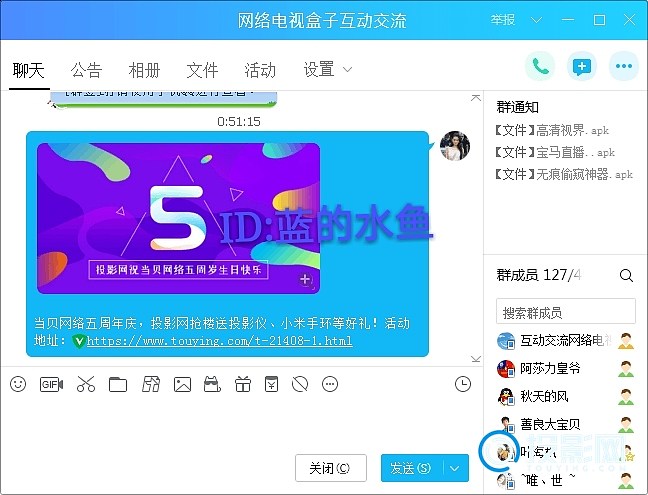The height and width of the screenshot is (495, 648).
Task: Insert a picture using image icon
Action: tap(182, 384)
